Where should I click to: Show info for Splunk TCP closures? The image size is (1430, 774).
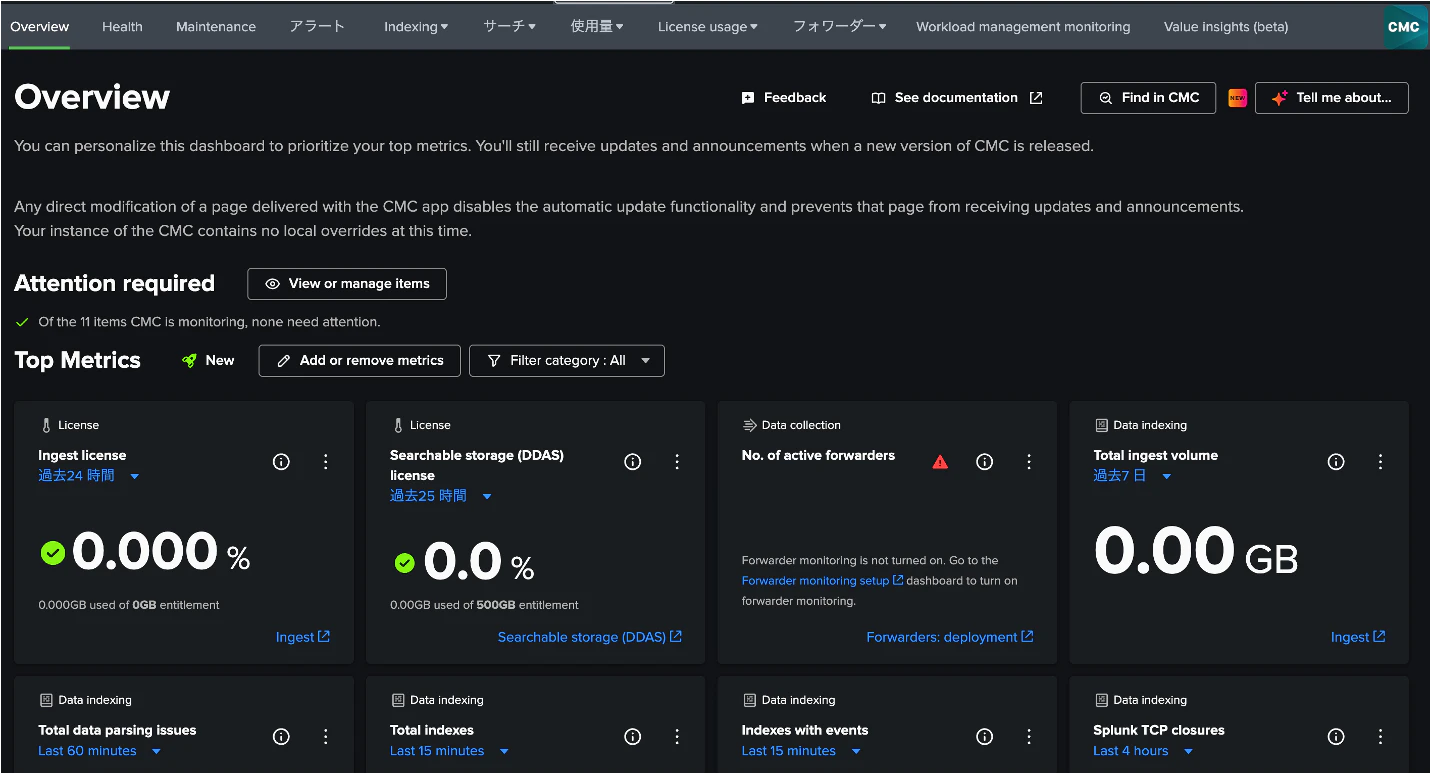1336,737
